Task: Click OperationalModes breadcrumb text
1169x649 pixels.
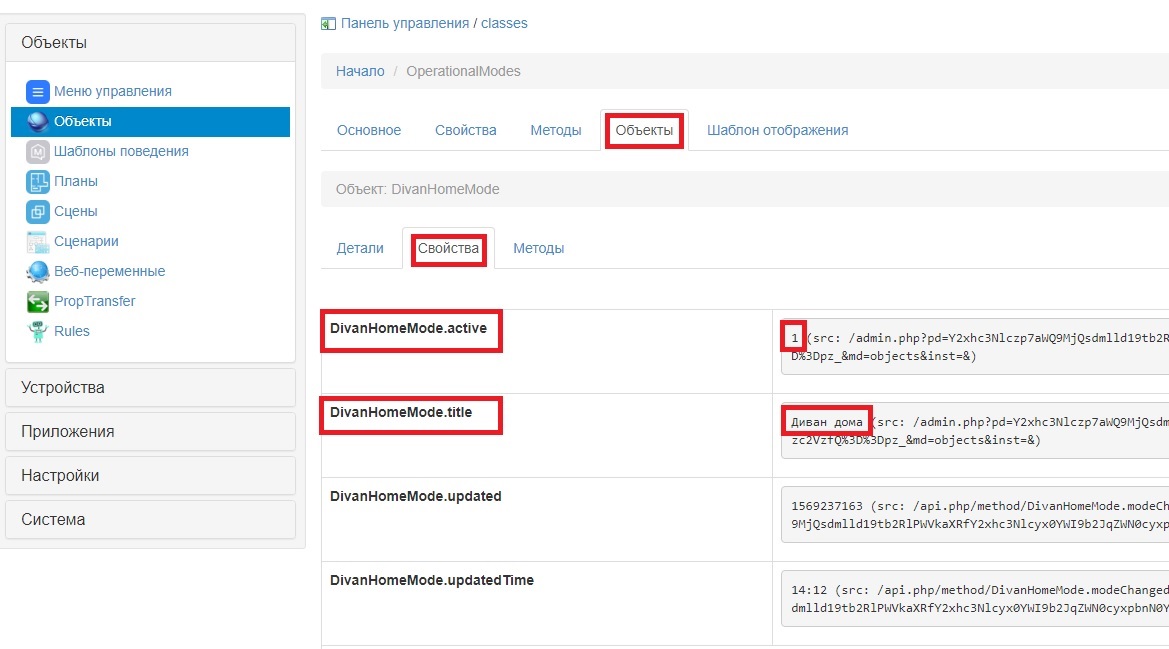Action: pos(463,72)
